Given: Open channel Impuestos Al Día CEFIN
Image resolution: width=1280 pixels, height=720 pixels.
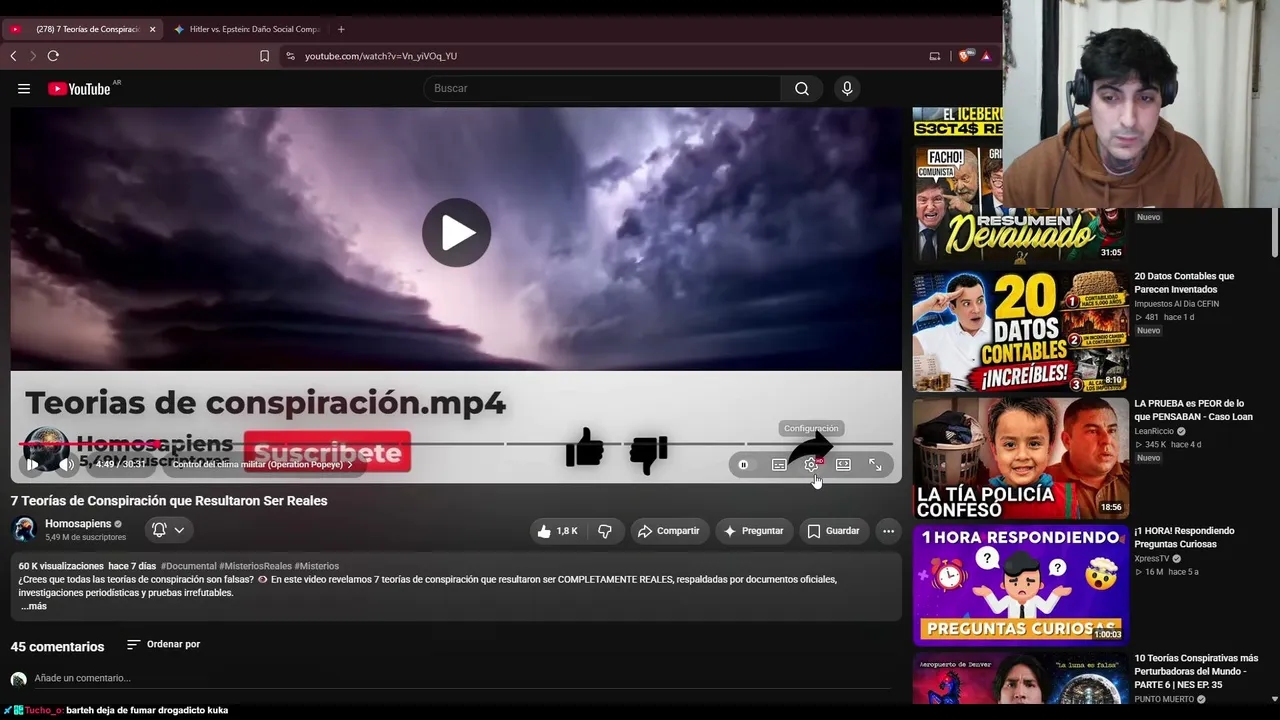Looking at the screenshot, I should click(x=1176, y=304).
